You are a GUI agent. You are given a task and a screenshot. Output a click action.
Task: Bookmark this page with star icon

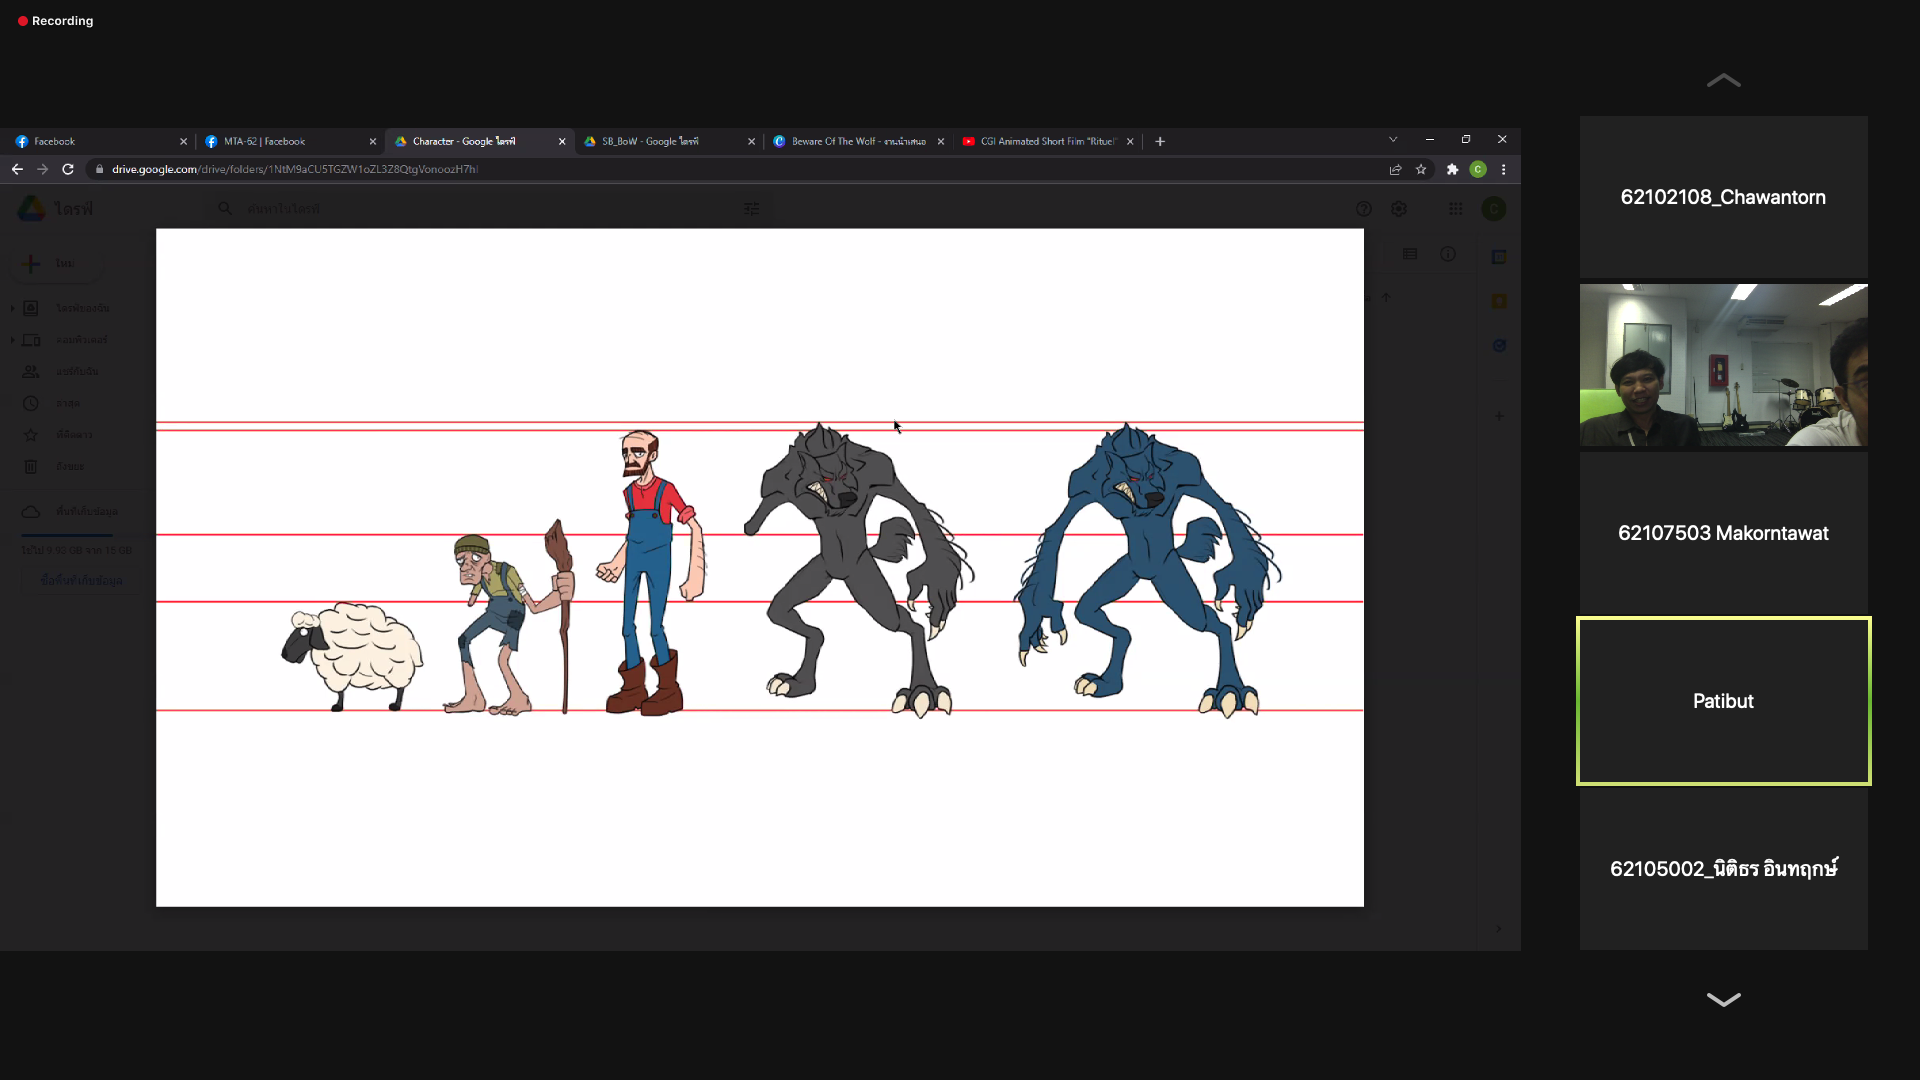point(1421,169)
